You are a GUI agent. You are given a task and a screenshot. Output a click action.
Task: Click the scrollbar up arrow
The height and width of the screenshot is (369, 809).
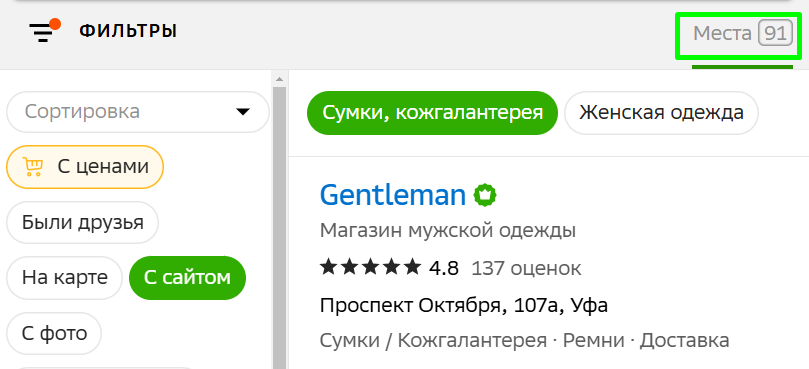279,79
